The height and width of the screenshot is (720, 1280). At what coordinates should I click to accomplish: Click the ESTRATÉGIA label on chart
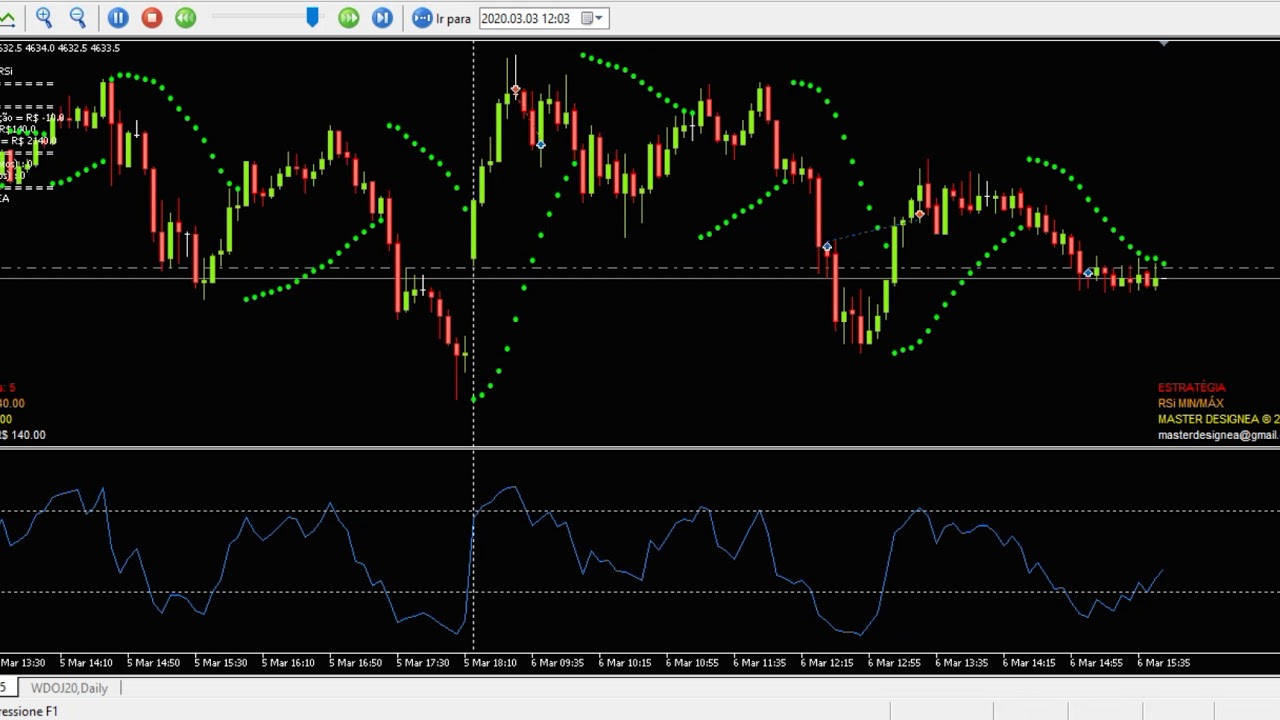1191,387
